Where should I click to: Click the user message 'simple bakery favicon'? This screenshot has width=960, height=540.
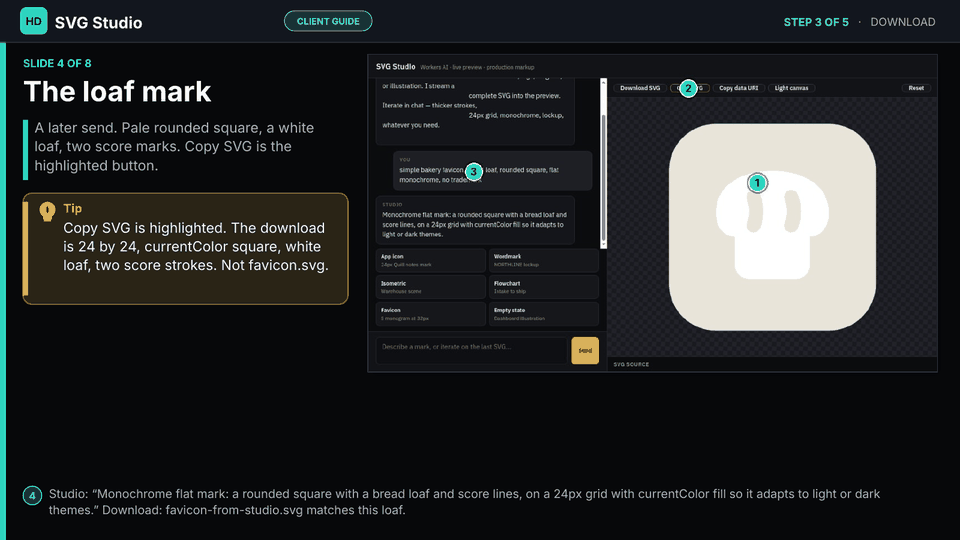point(492,171)
